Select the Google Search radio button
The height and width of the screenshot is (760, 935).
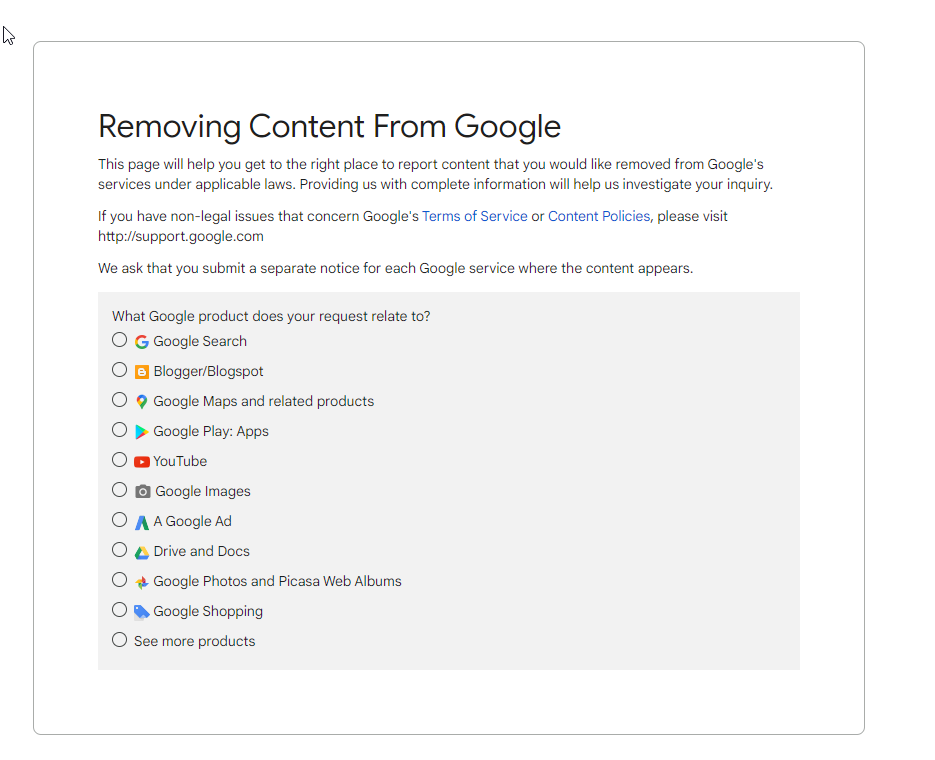119,340
